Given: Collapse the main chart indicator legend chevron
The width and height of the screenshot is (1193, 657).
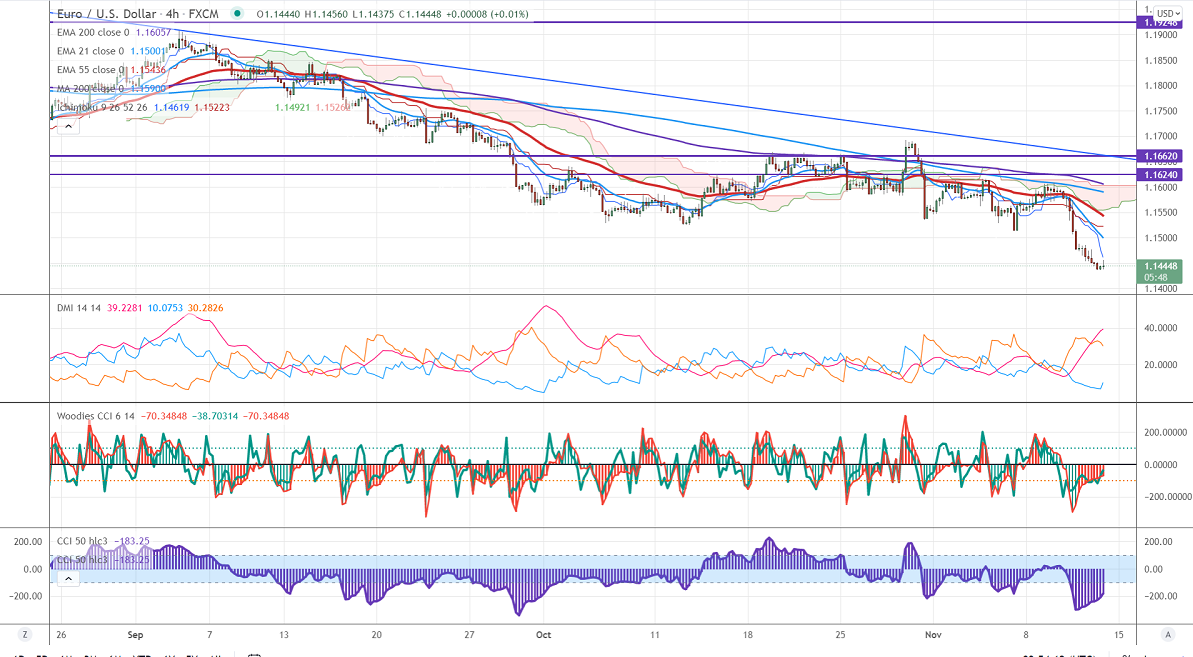Looking at the screenshot, I should tap(68, 126).
